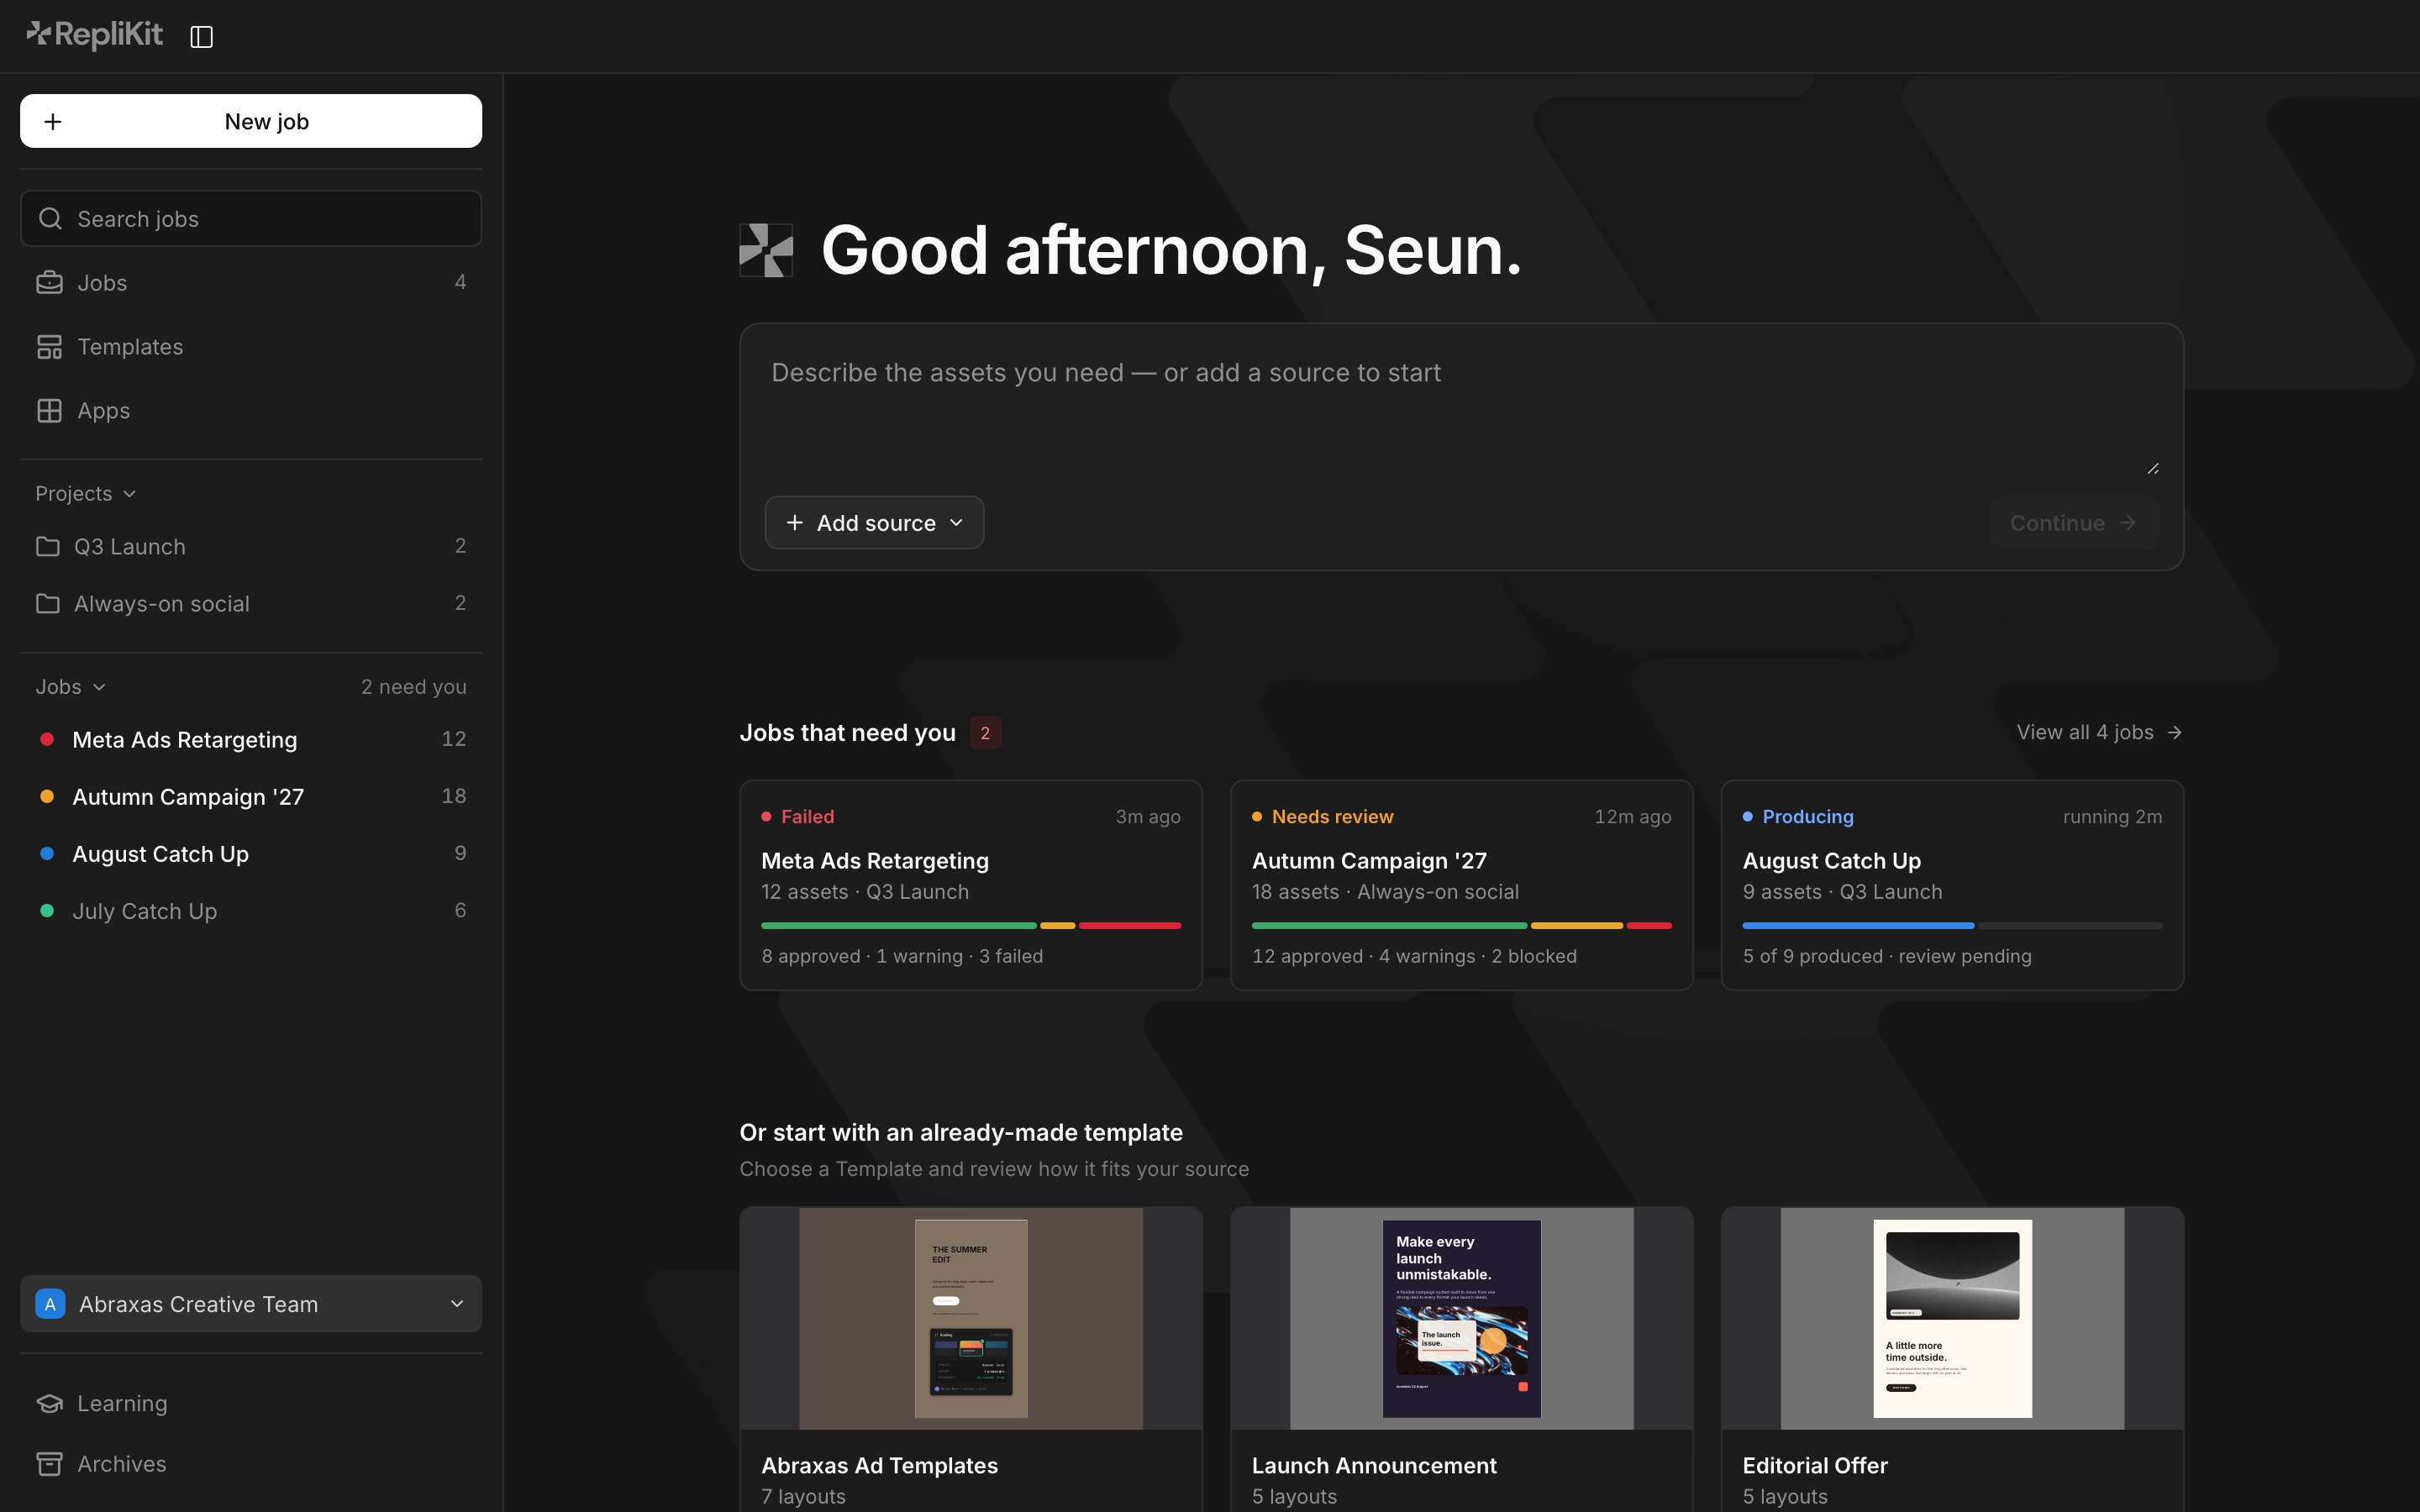2420x1512 pixels.
Task: Click the arrow beside View all 4 jobs
Action: [x=2174, y=733]
